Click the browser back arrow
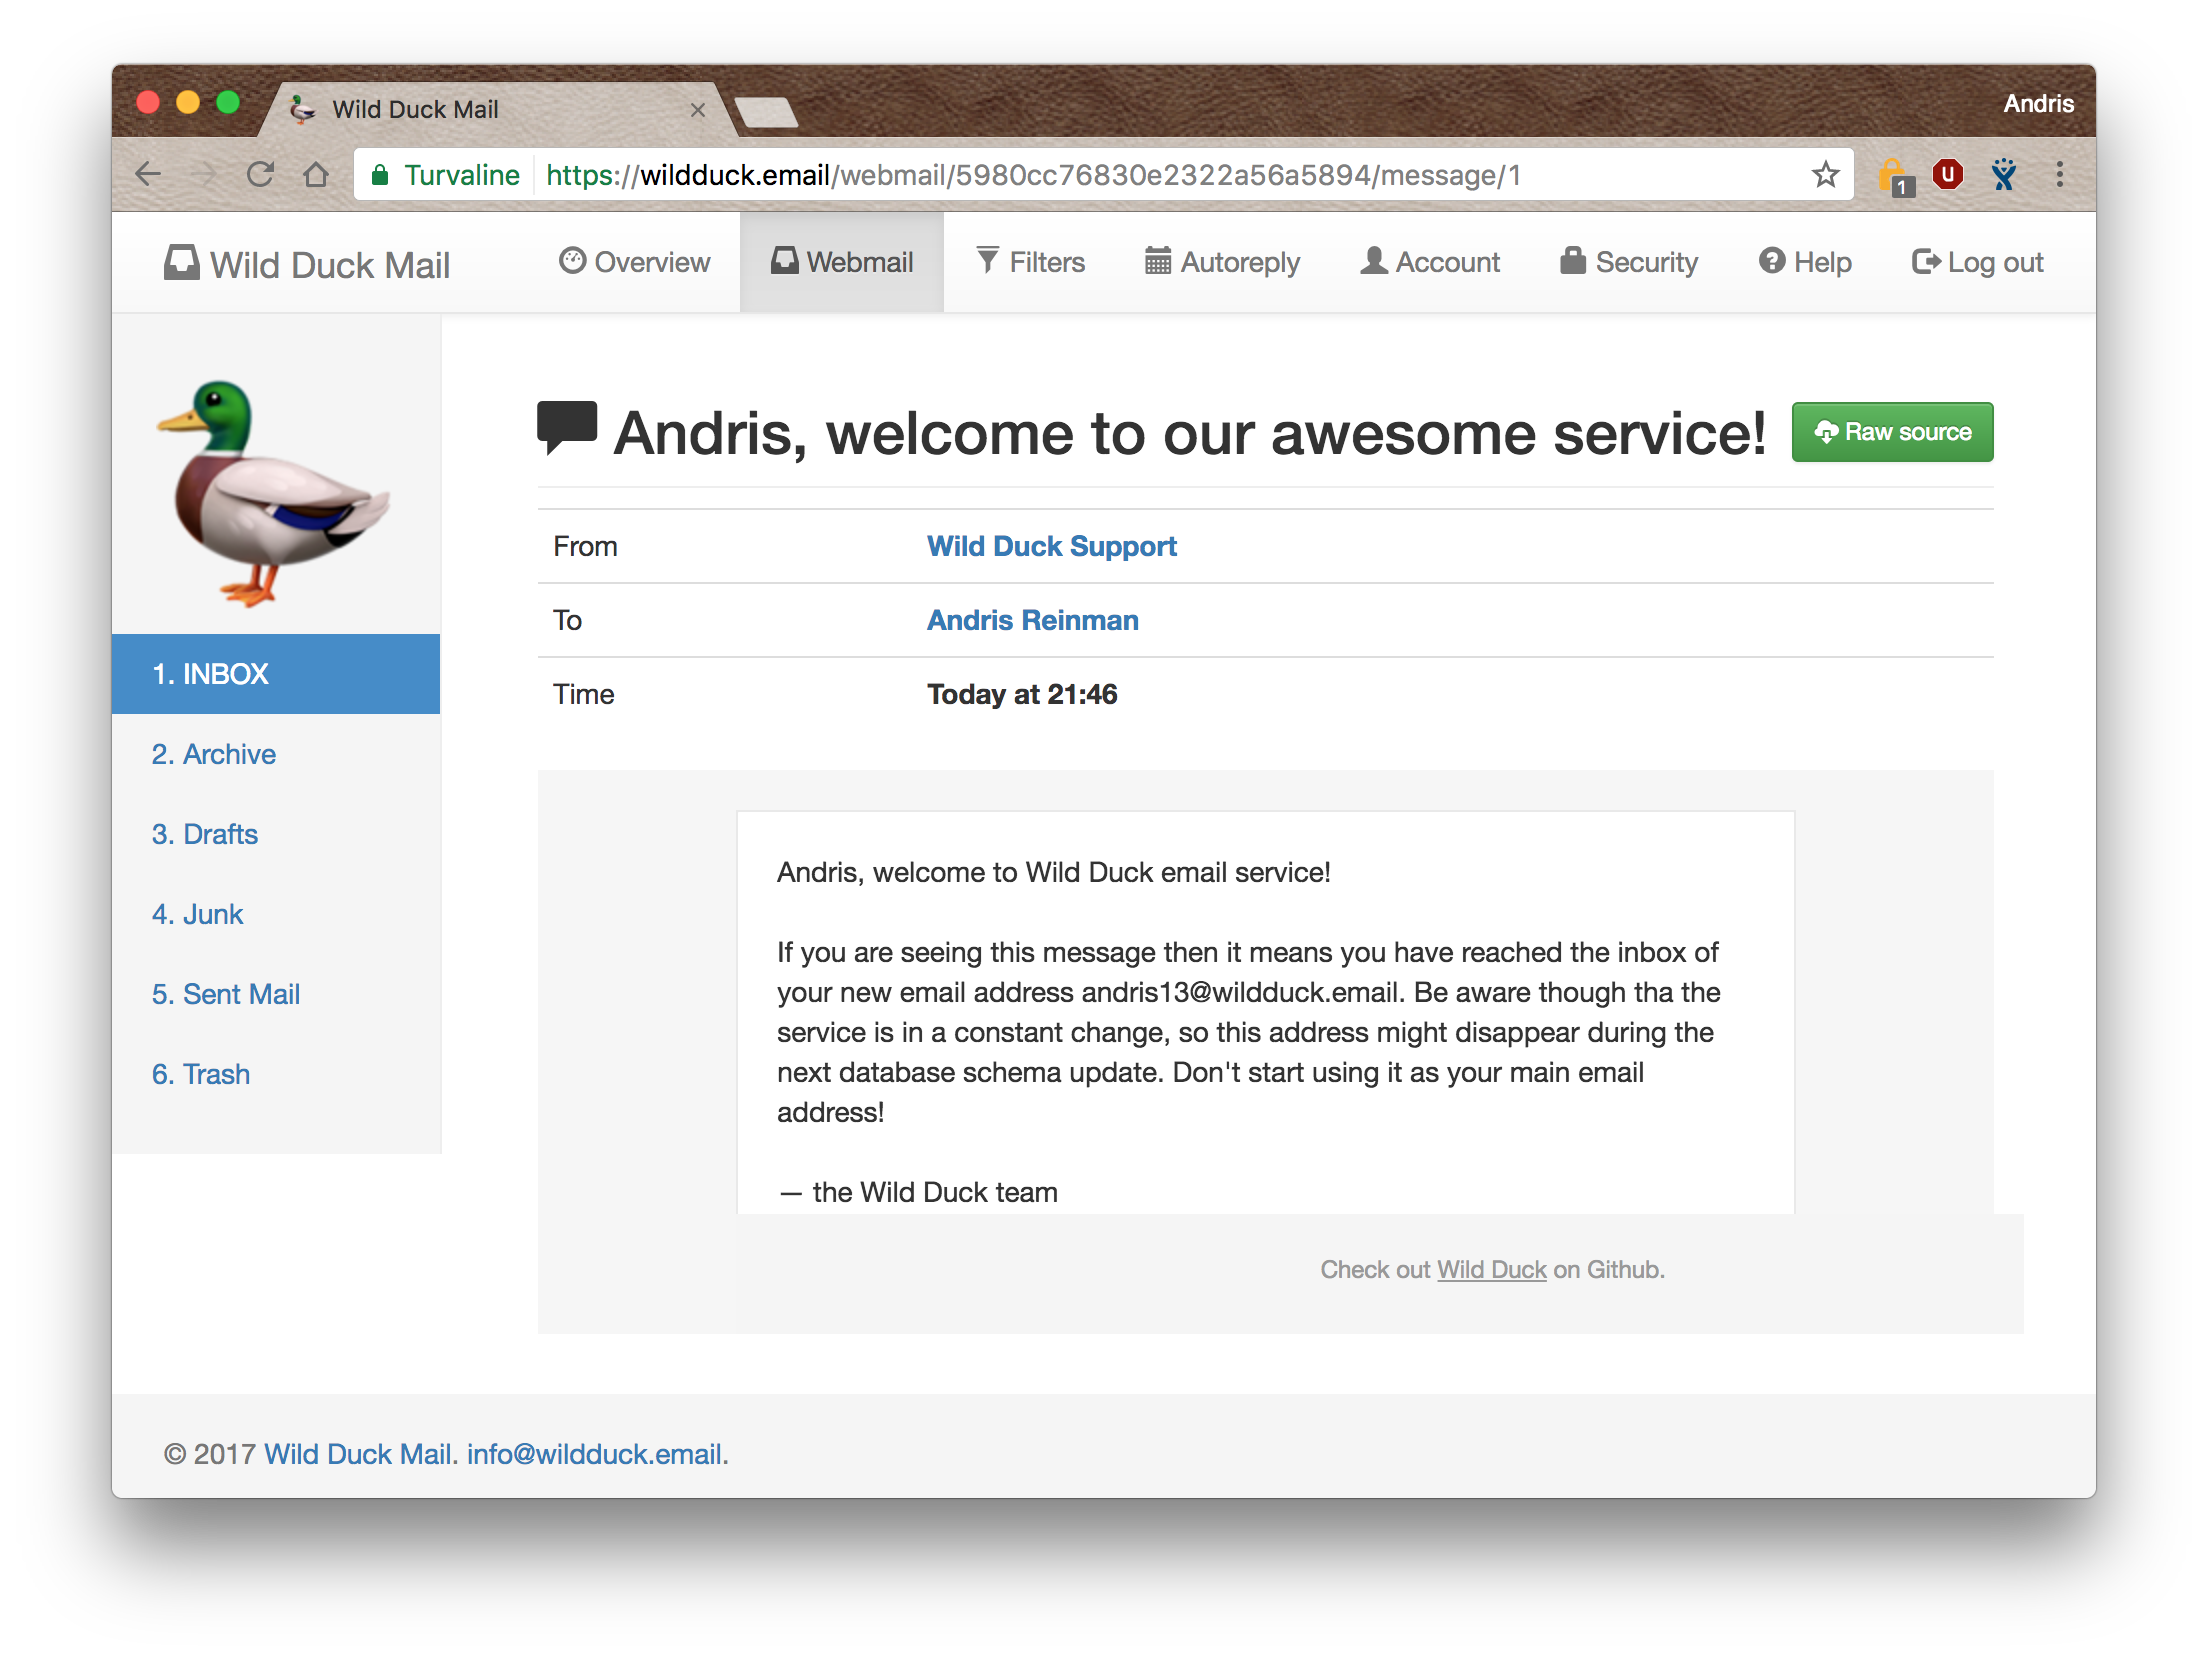2208x1658 pixels. (148, 175)
